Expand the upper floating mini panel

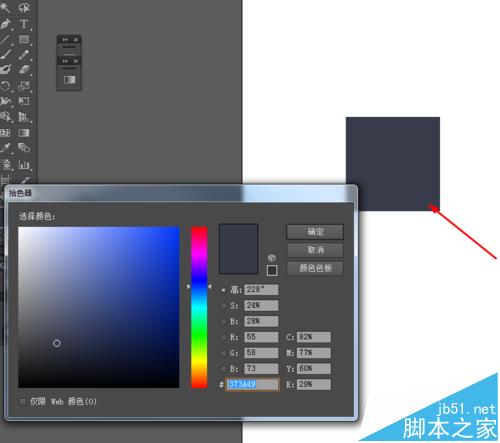click(x=65, y=39)
